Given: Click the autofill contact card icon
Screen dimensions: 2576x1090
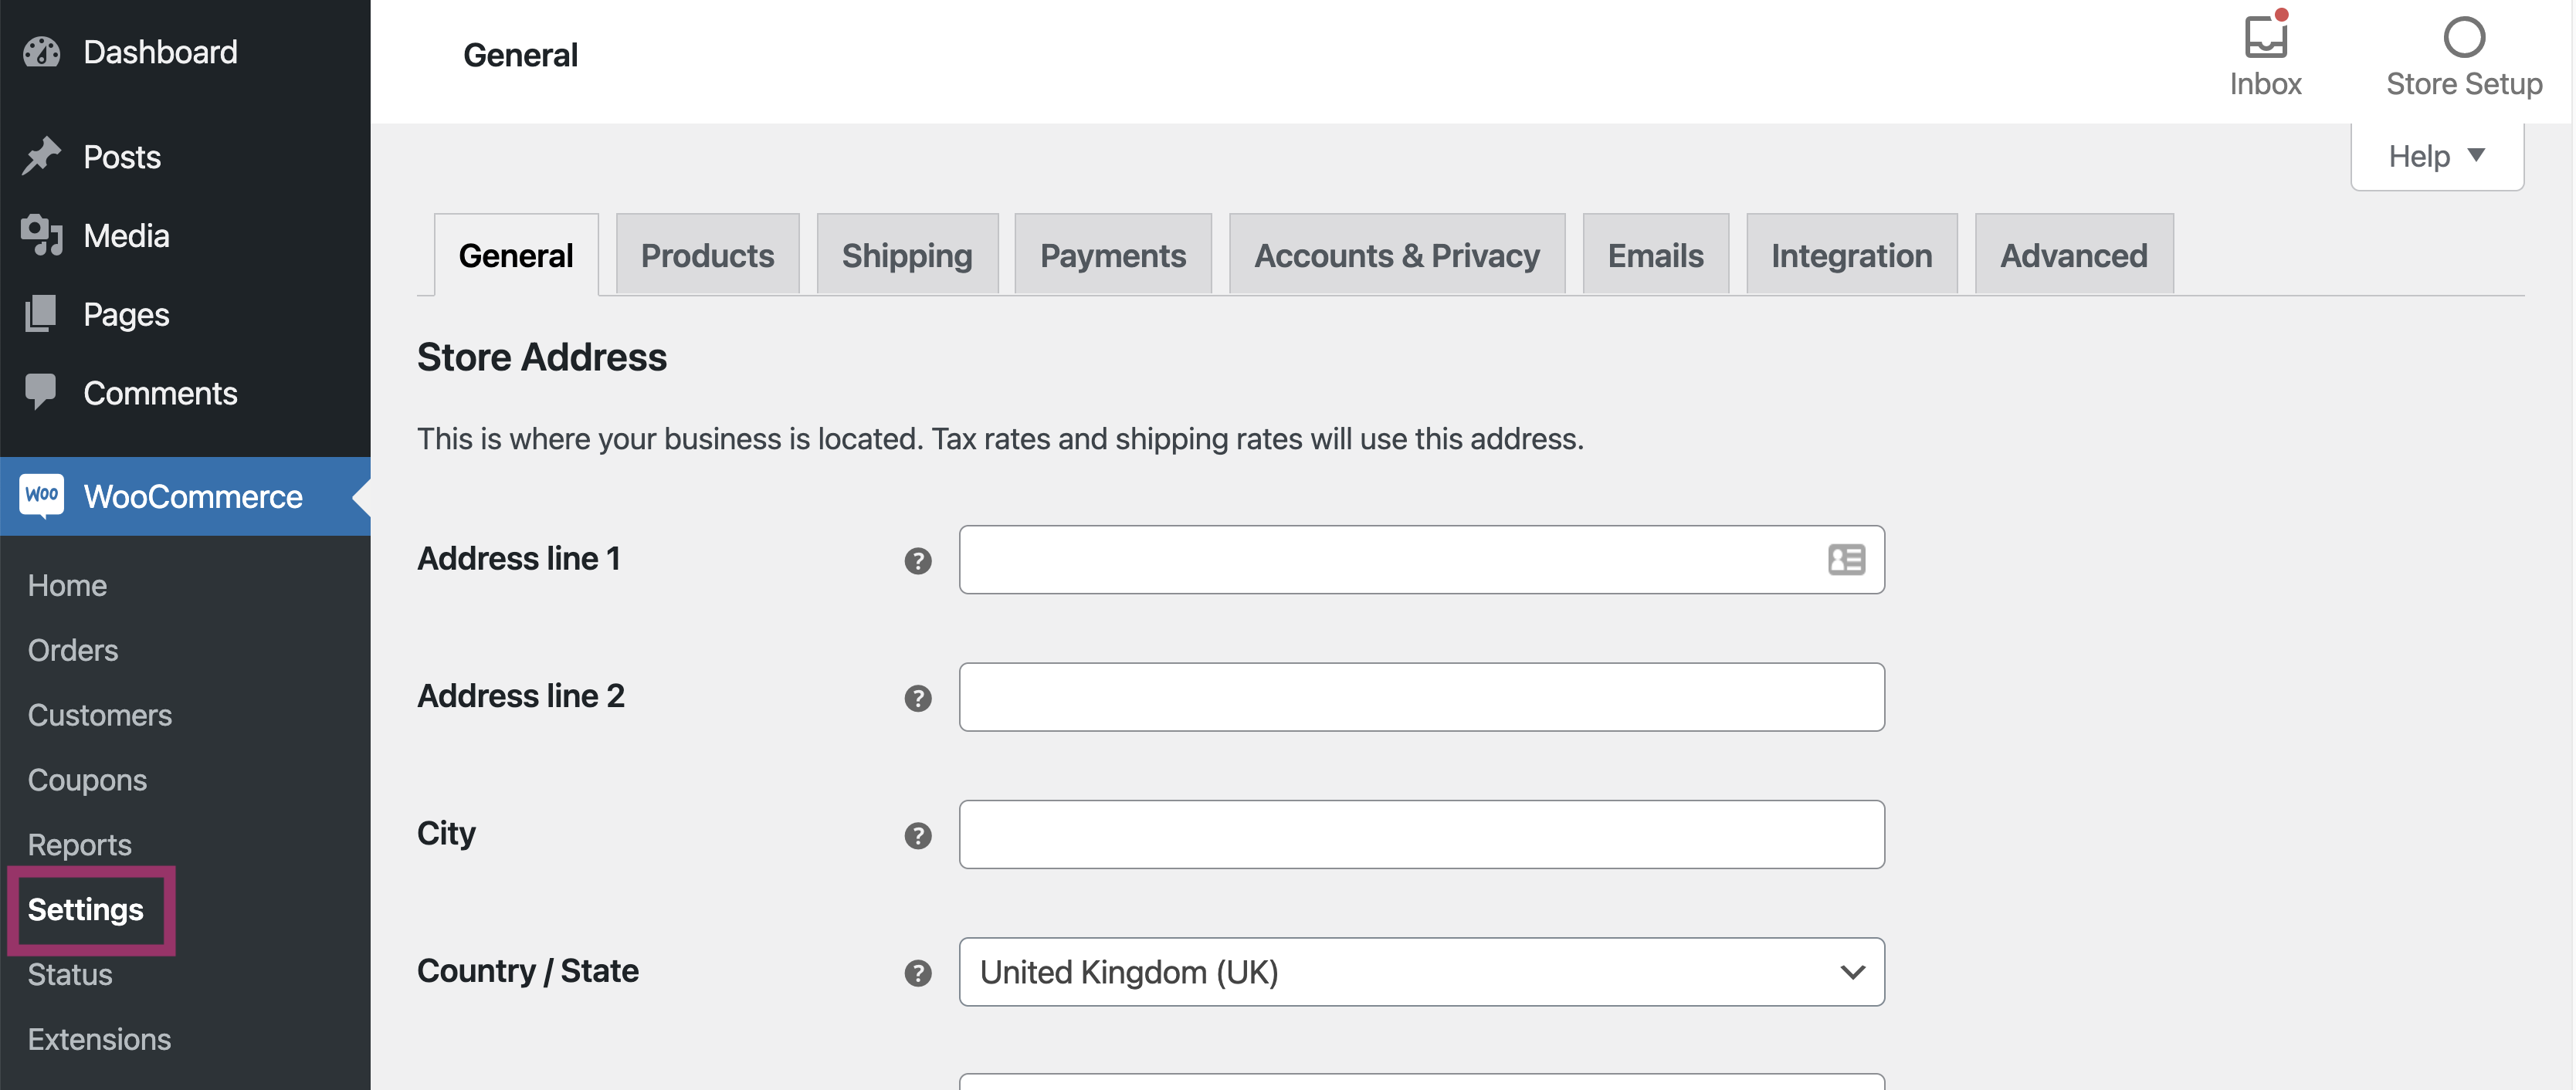Looking at the screenshot, I should (1846, 560).
